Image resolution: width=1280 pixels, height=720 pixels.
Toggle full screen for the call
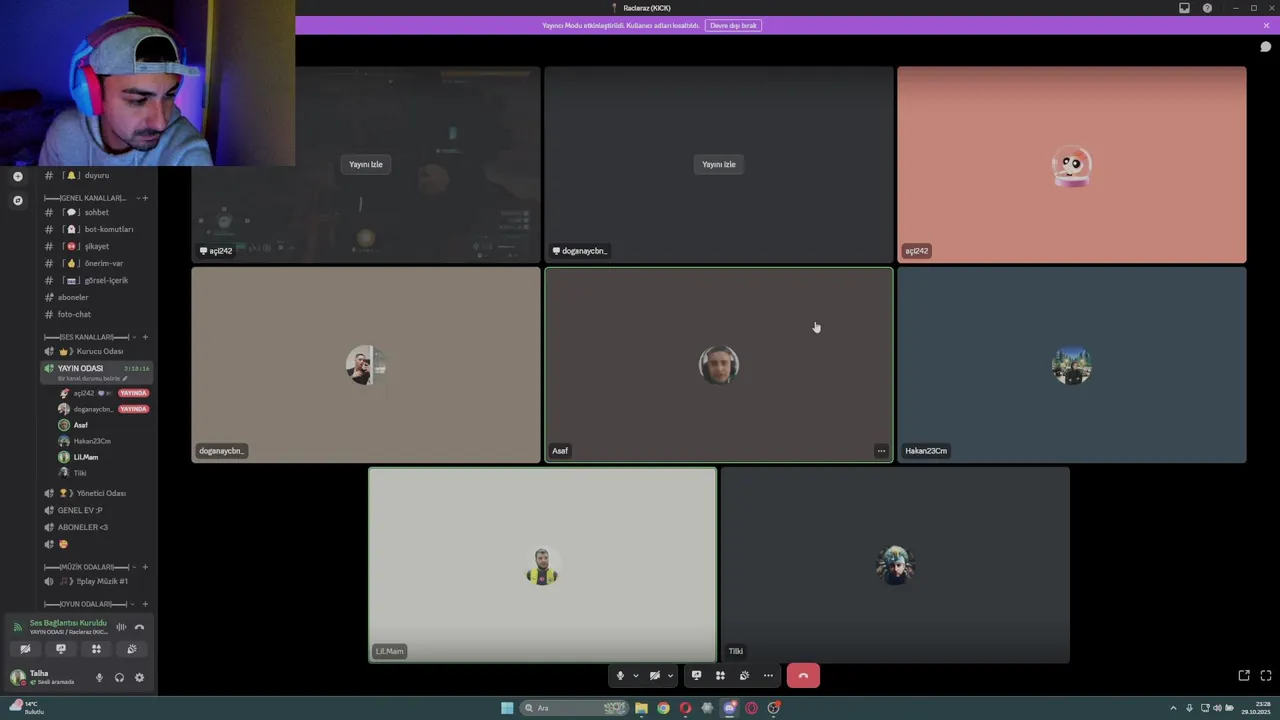click(1265, 676)
